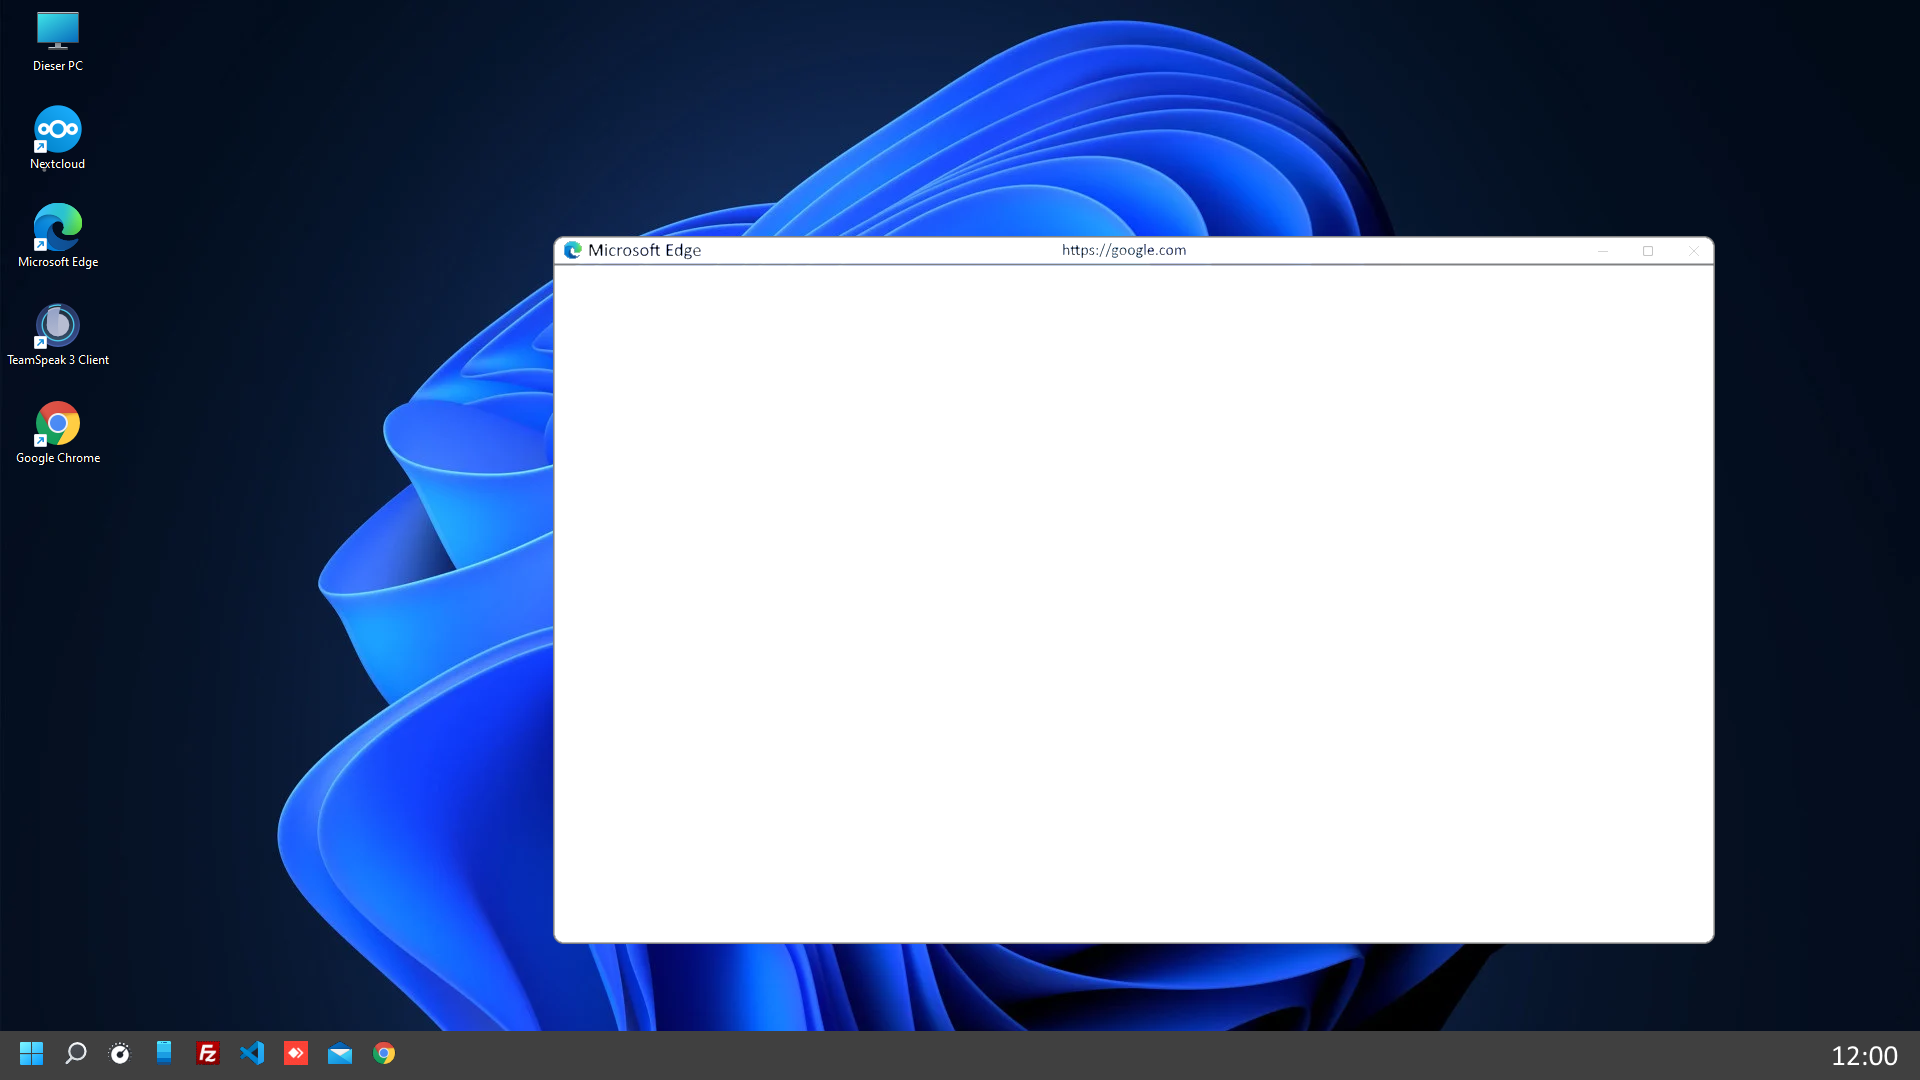Image resolution: width=1920 pixels, height=1080 pixels.
Task: Open AnyDesk from the taskbar
Action: (296, 1053)
